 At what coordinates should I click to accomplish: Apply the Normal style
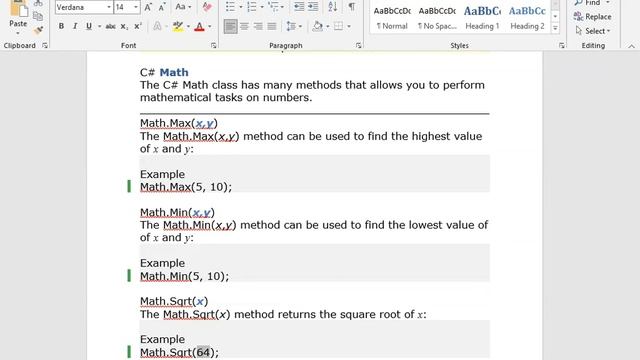click(392, 18)
